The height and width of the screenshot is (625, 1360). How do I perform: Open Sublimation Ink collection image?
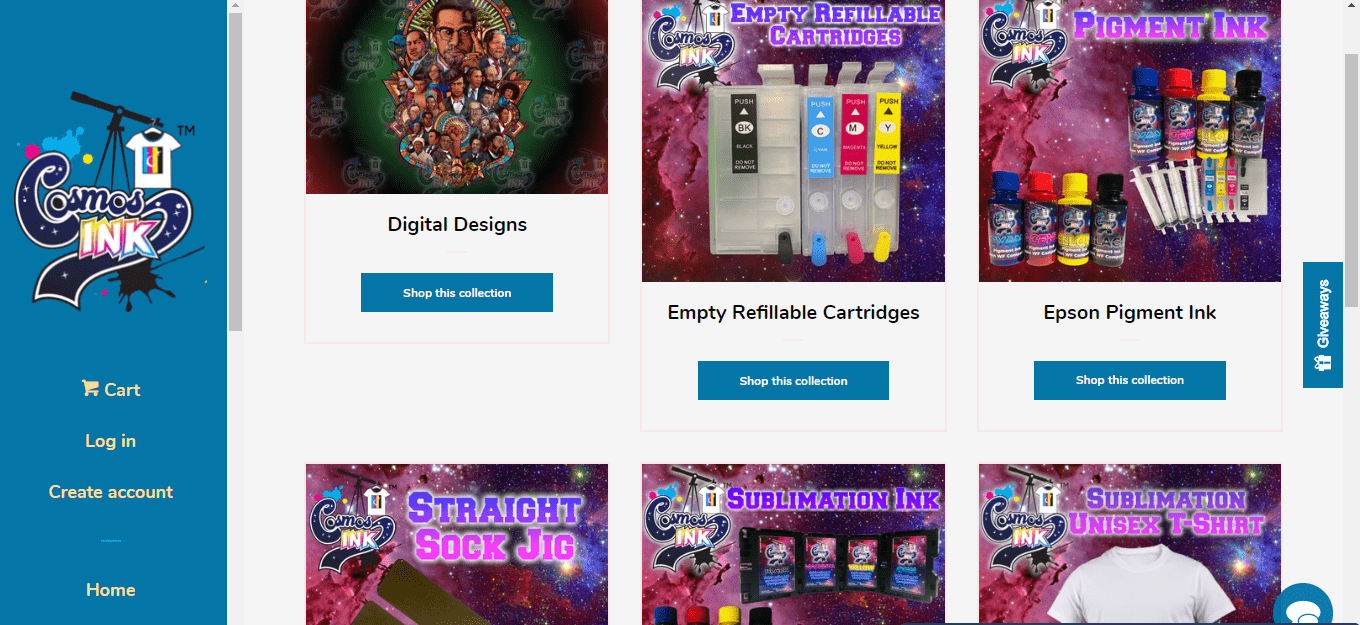(x=793, y=544)
